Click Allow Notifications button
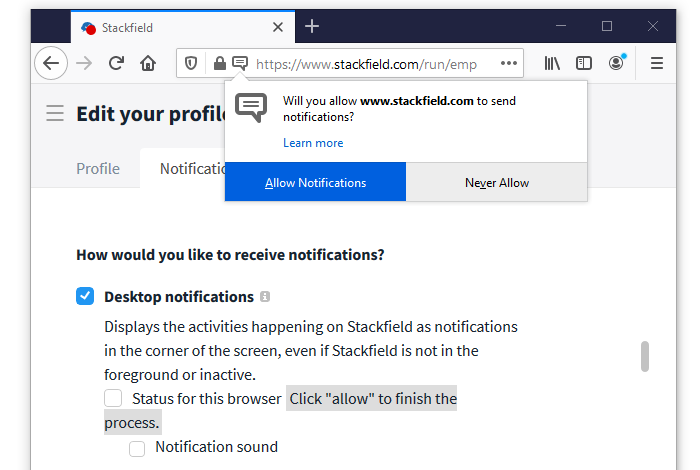700x470 pixels. (x=315, y=182)
